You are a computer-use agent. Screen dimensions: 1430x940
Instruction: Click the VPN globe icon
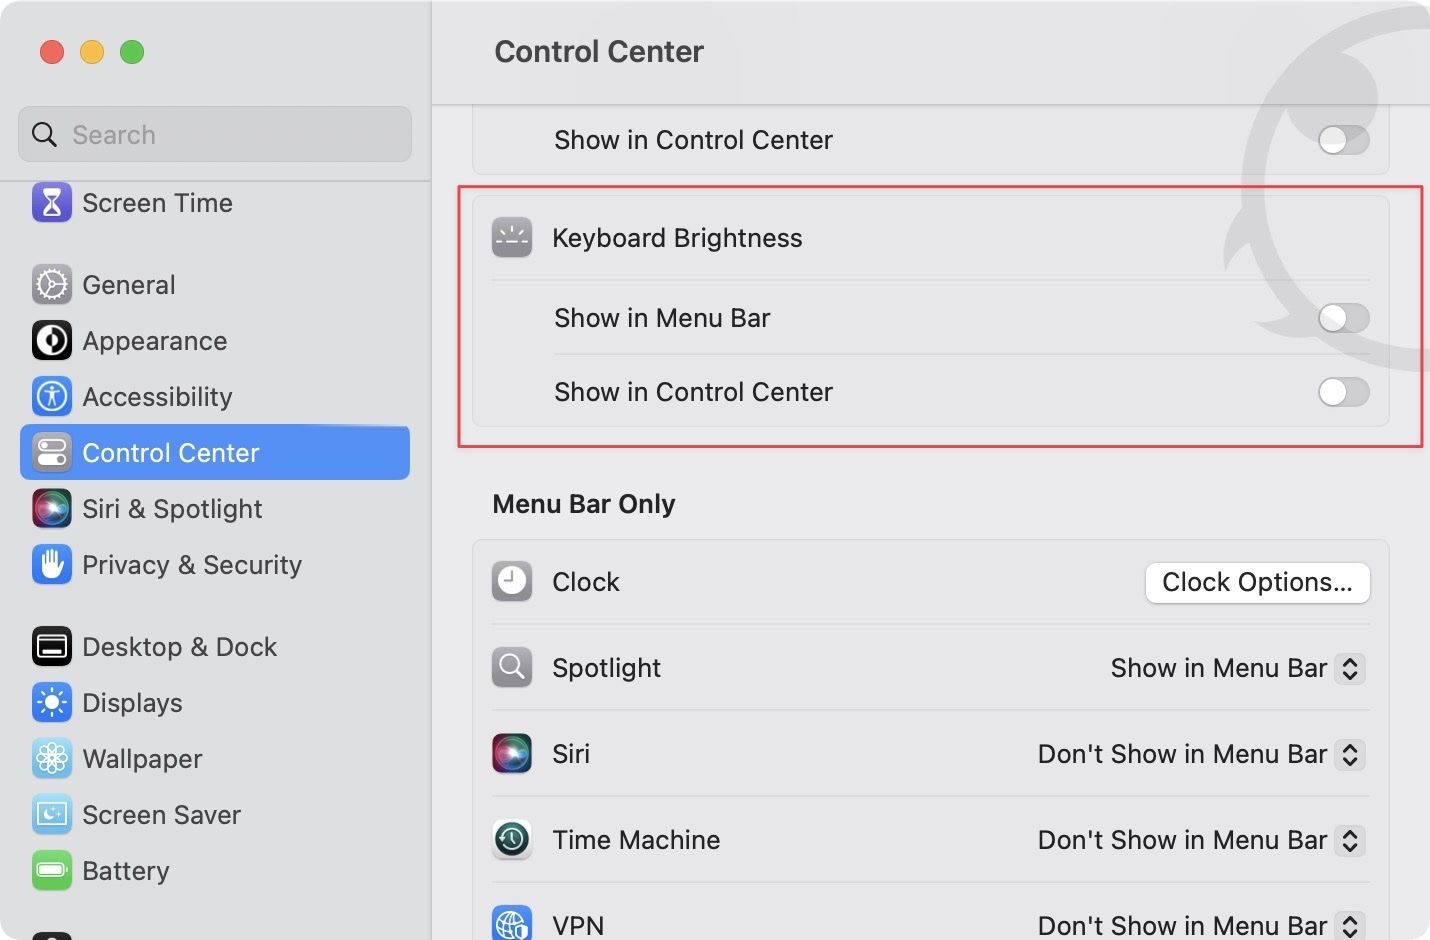click(x=512, y=924)
